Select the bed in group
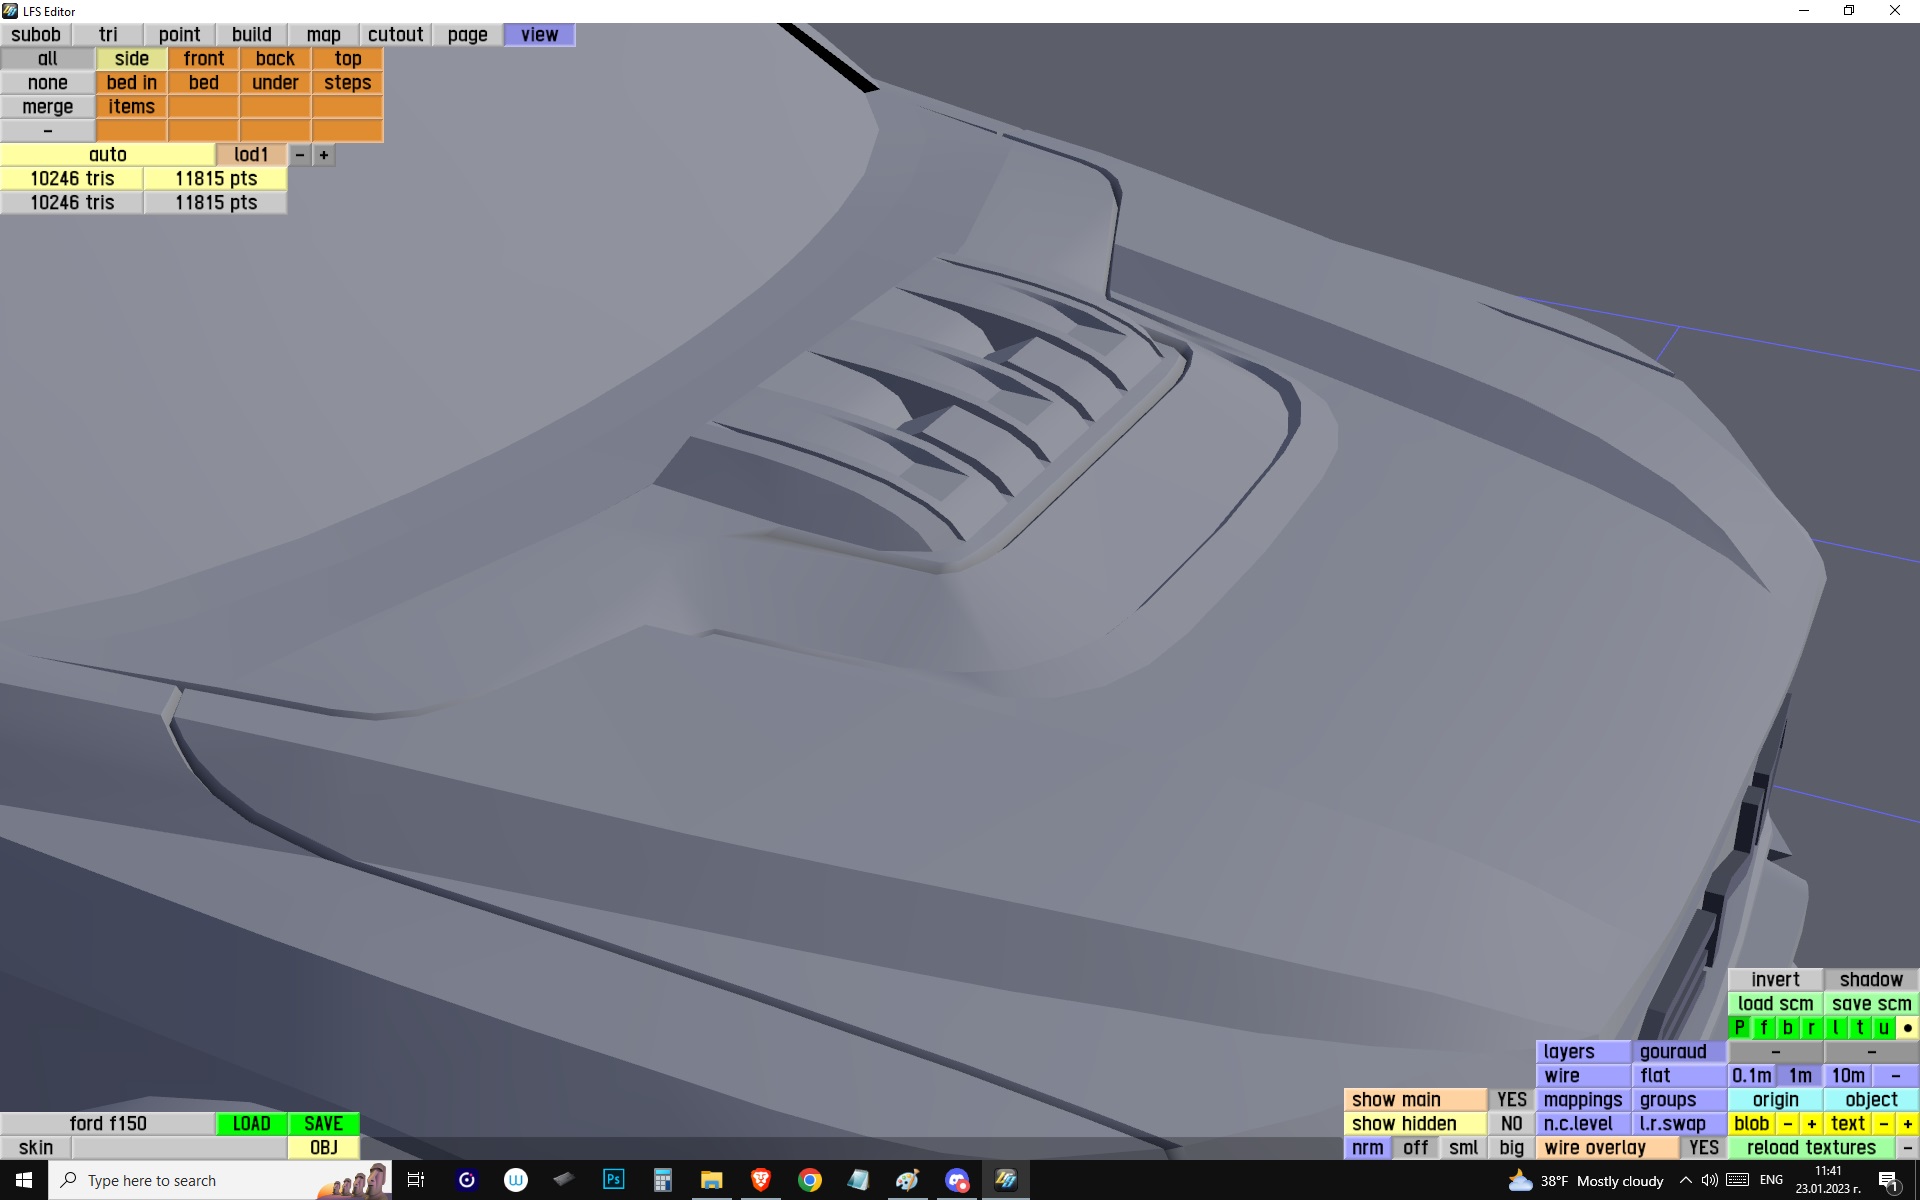Screen dimensions: 1920x1200 [131, 83]
